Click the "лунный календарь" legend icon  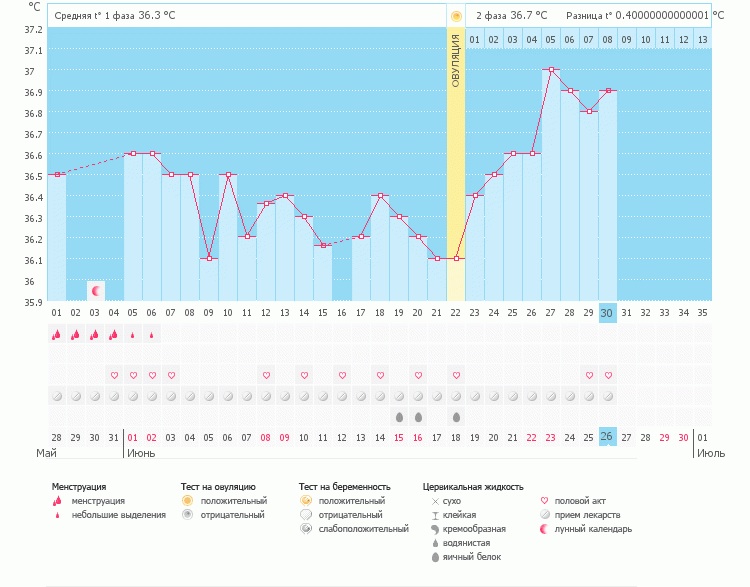(x=544, y=528)
